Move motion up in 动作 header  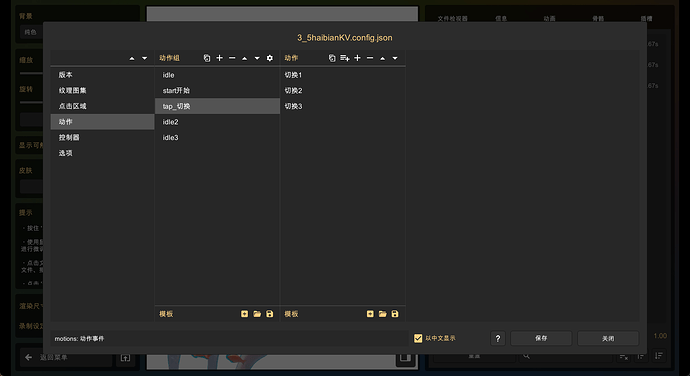382,58
